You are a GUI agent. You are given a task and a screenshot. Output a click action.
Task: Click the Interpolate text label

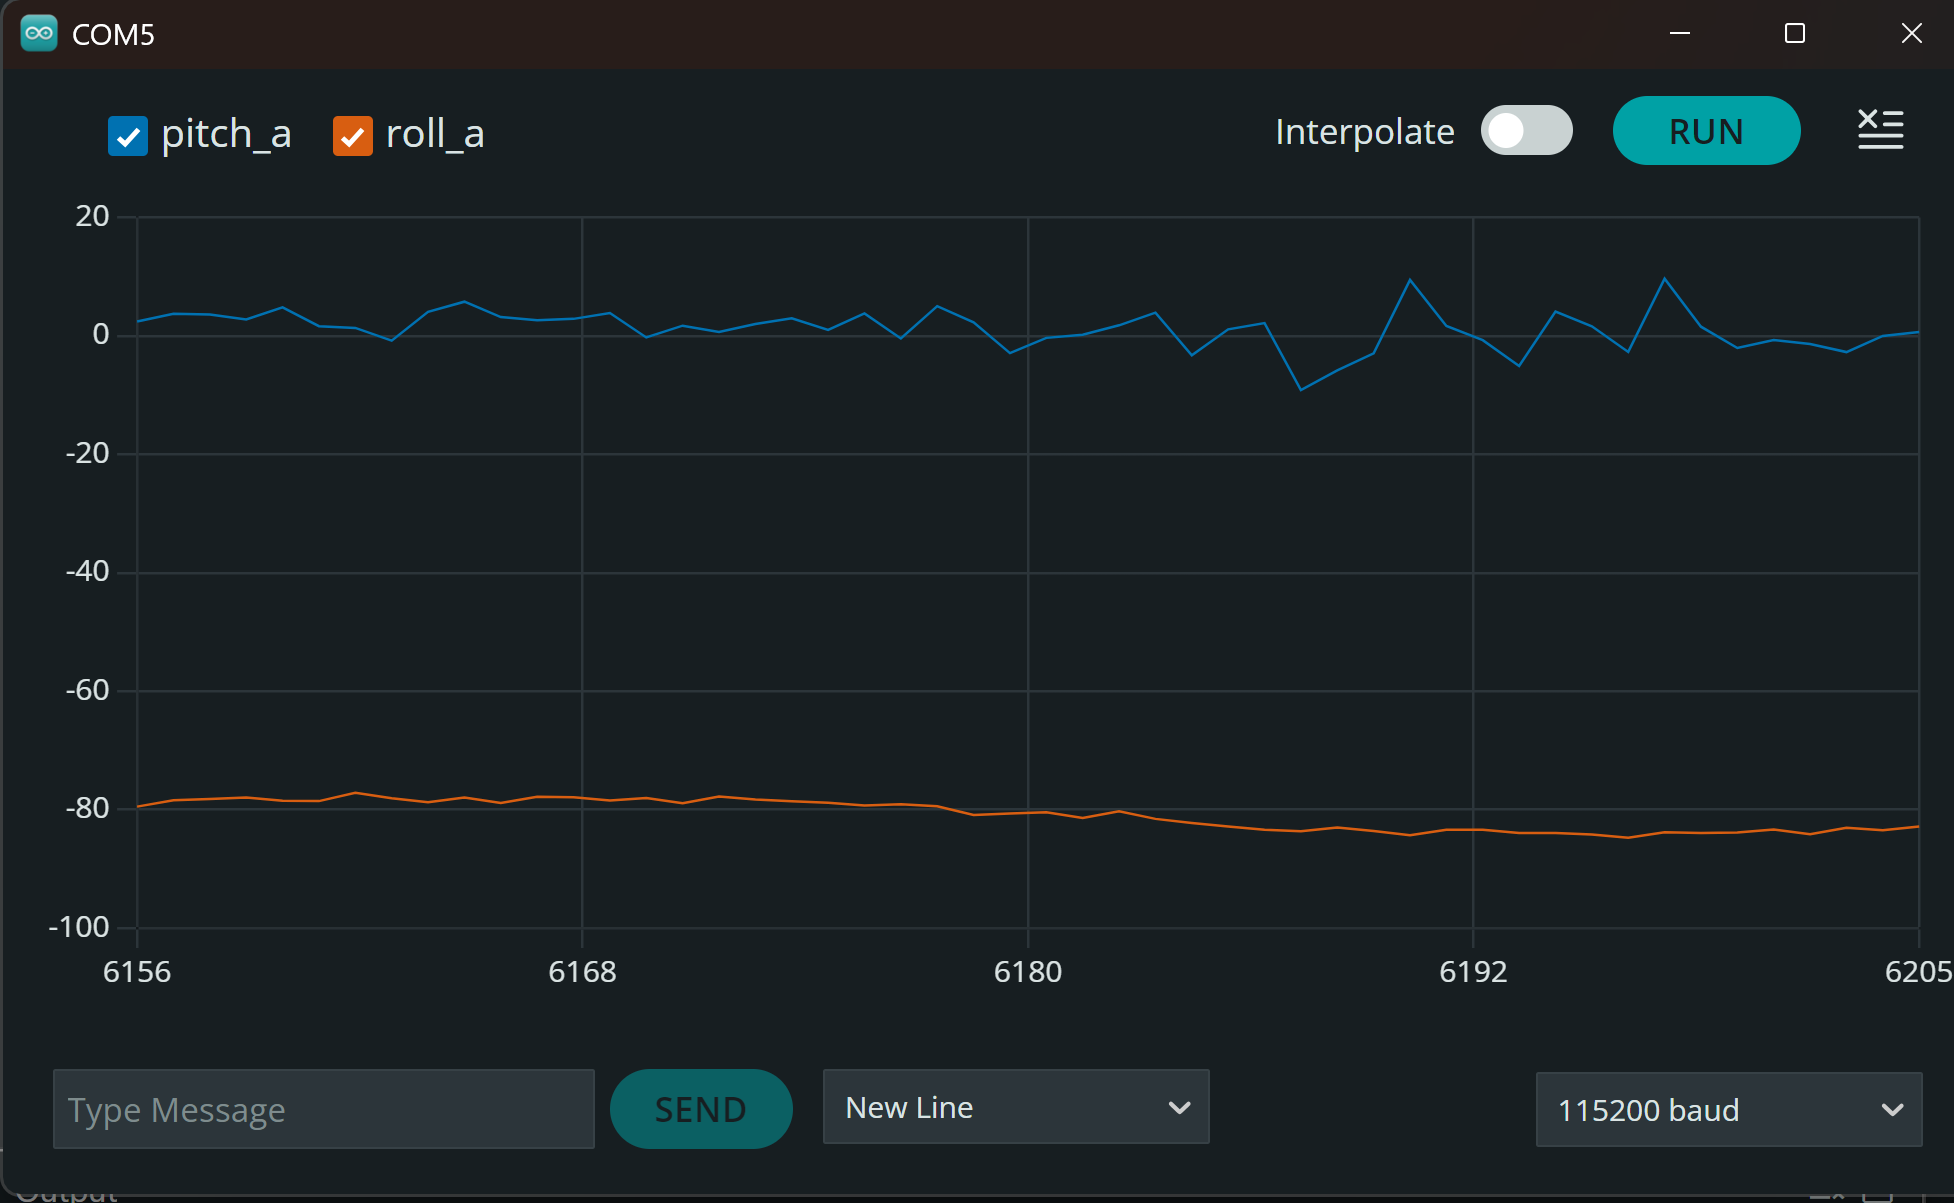[x=1364, y=131]
